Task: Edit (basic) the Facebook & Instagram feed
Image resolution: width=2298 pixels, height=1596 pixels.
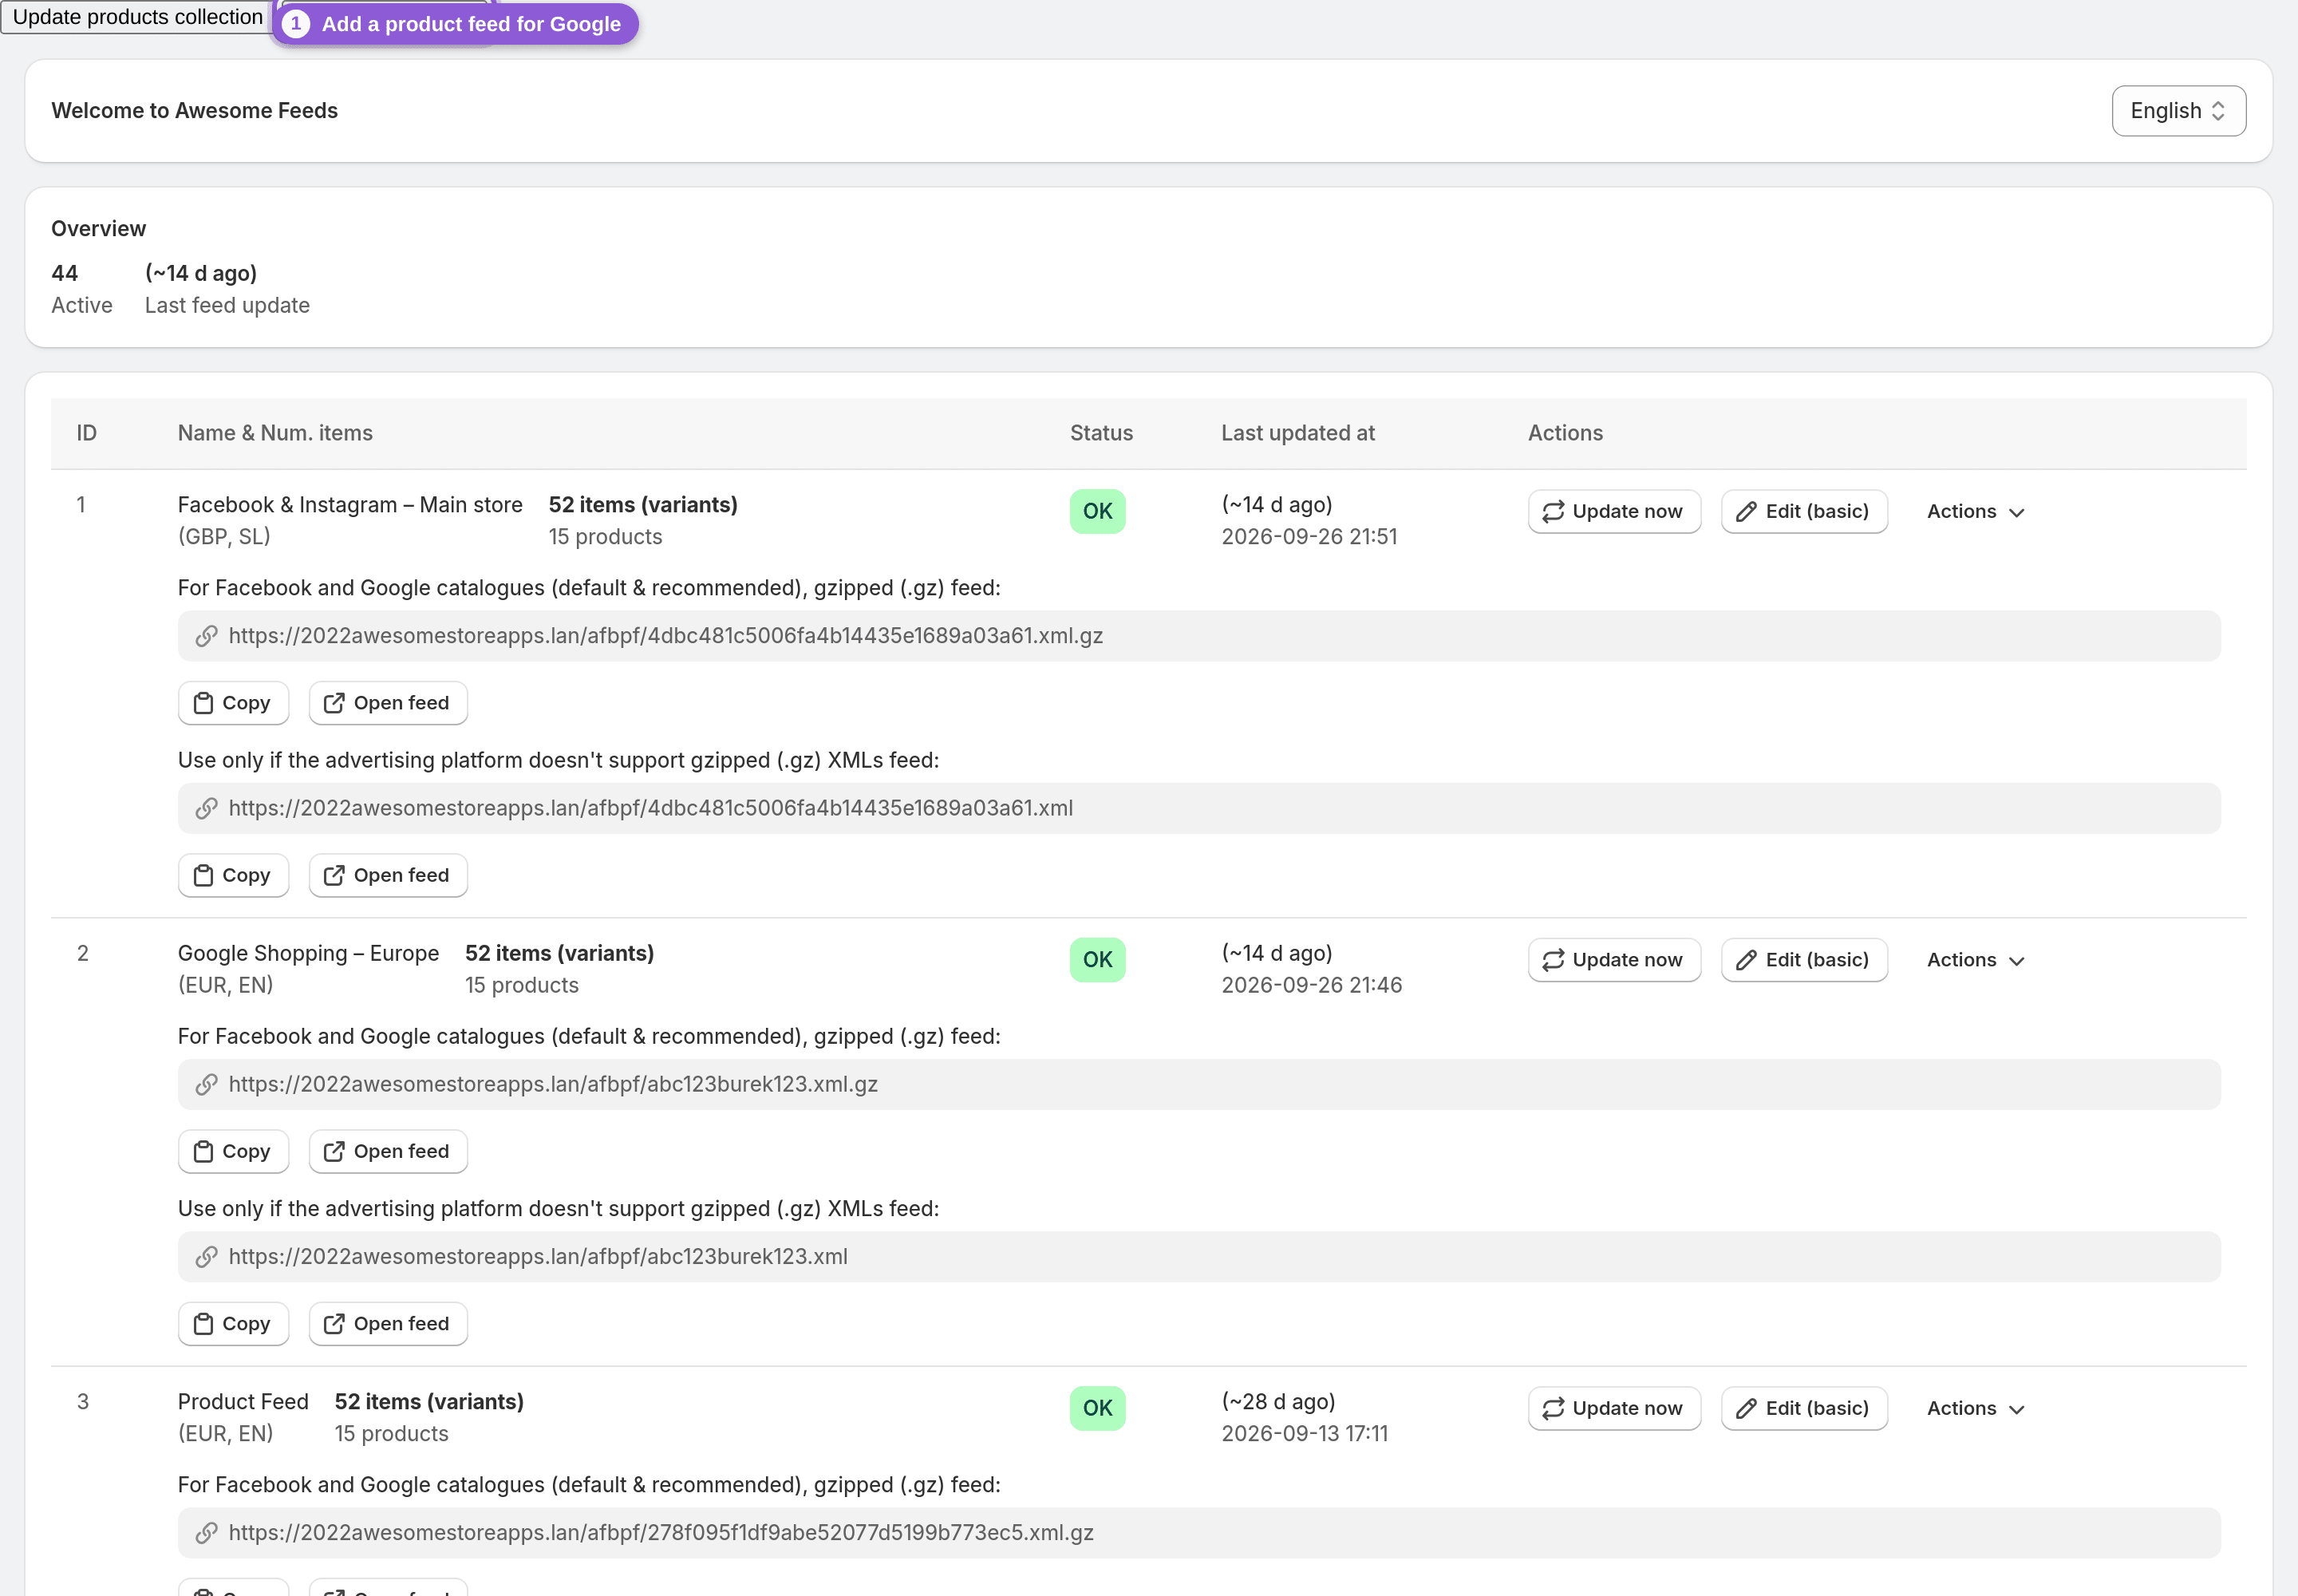Action: [x=1803, y=512]
